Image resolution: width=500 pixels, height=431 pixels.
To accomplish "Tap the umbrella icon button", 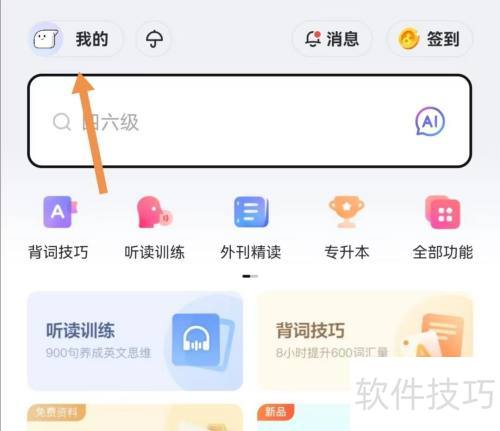I will (154, 39).
